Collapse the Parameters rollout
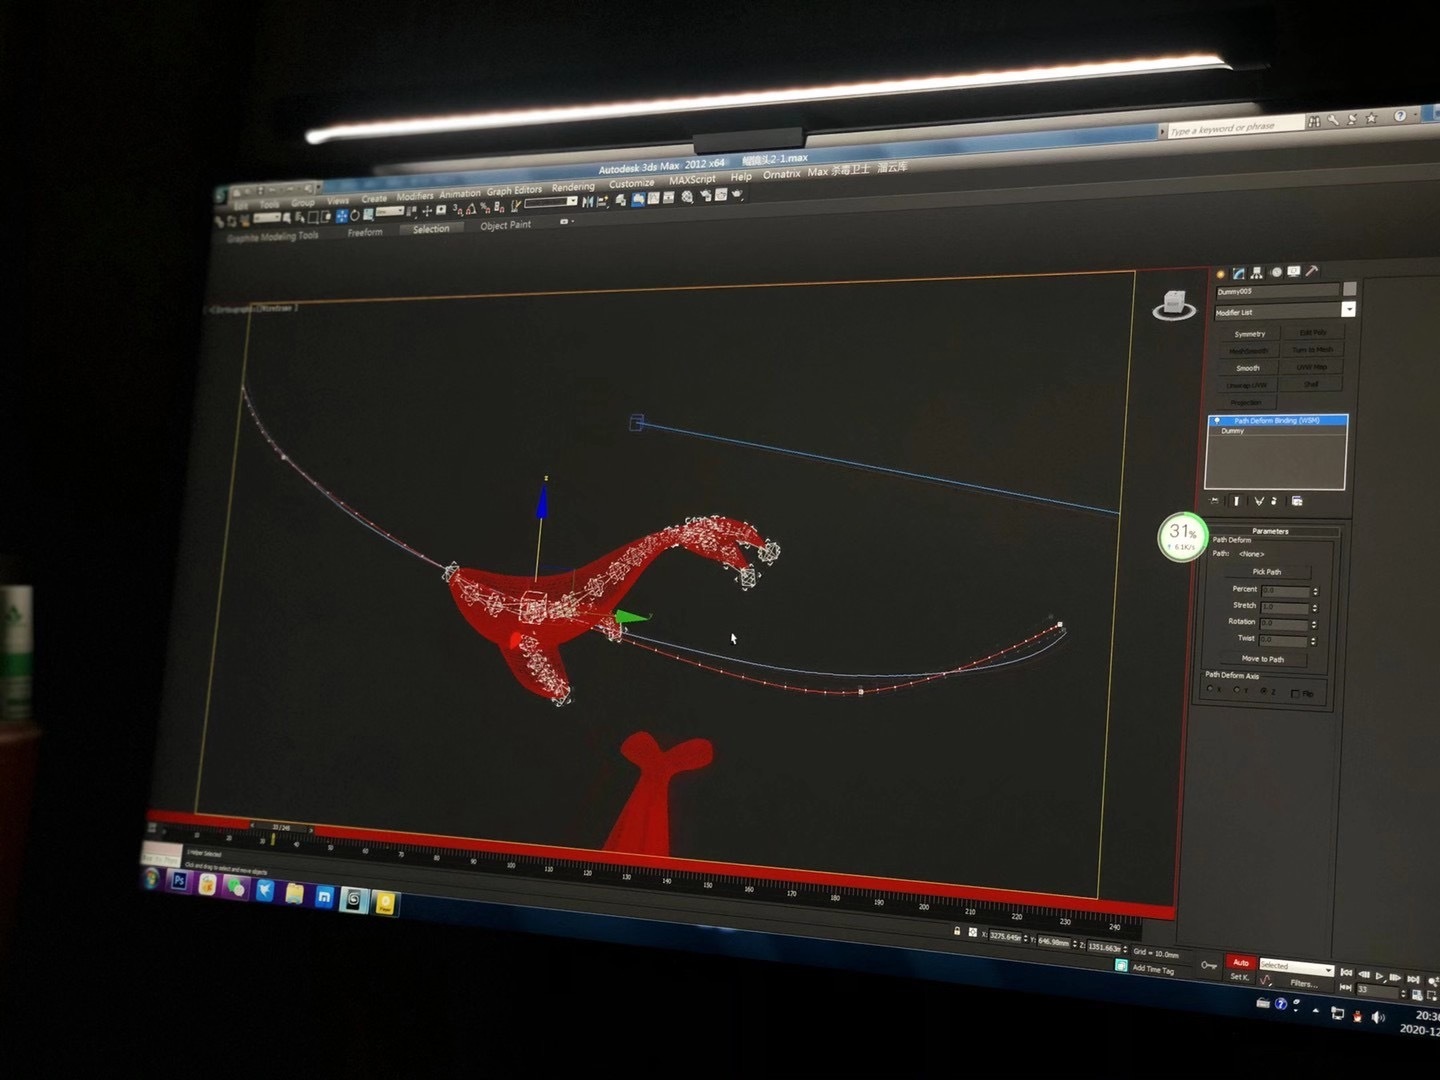The image size is (1440, 1080). 1270,531
